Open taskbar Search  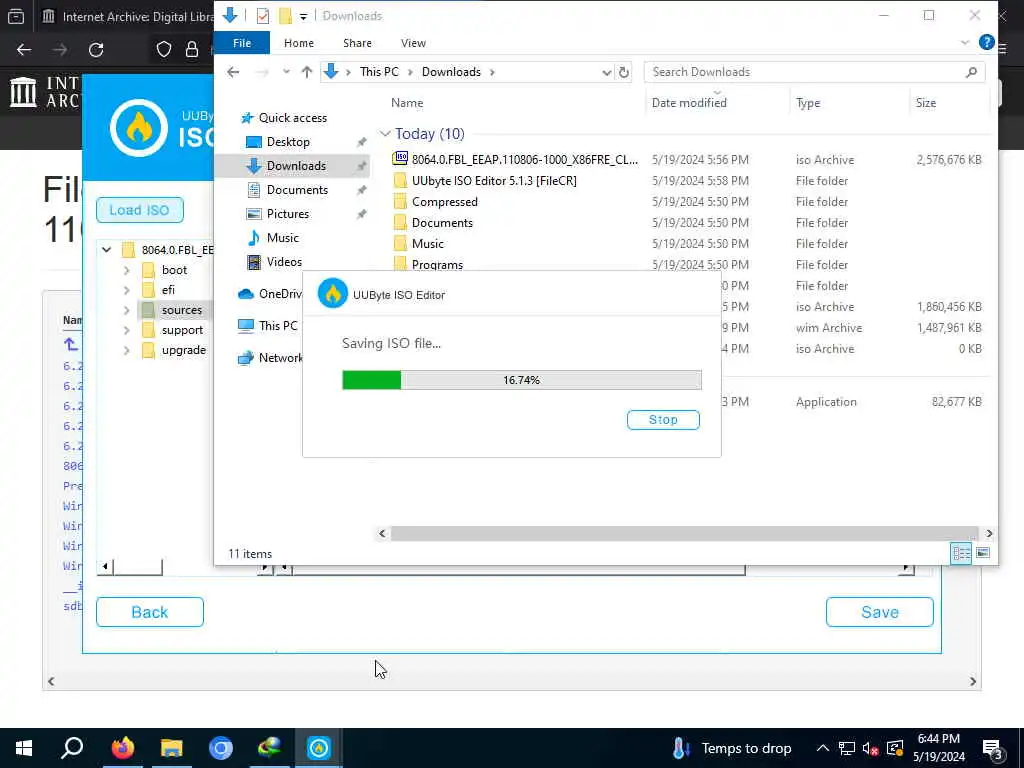pos(72,748)
